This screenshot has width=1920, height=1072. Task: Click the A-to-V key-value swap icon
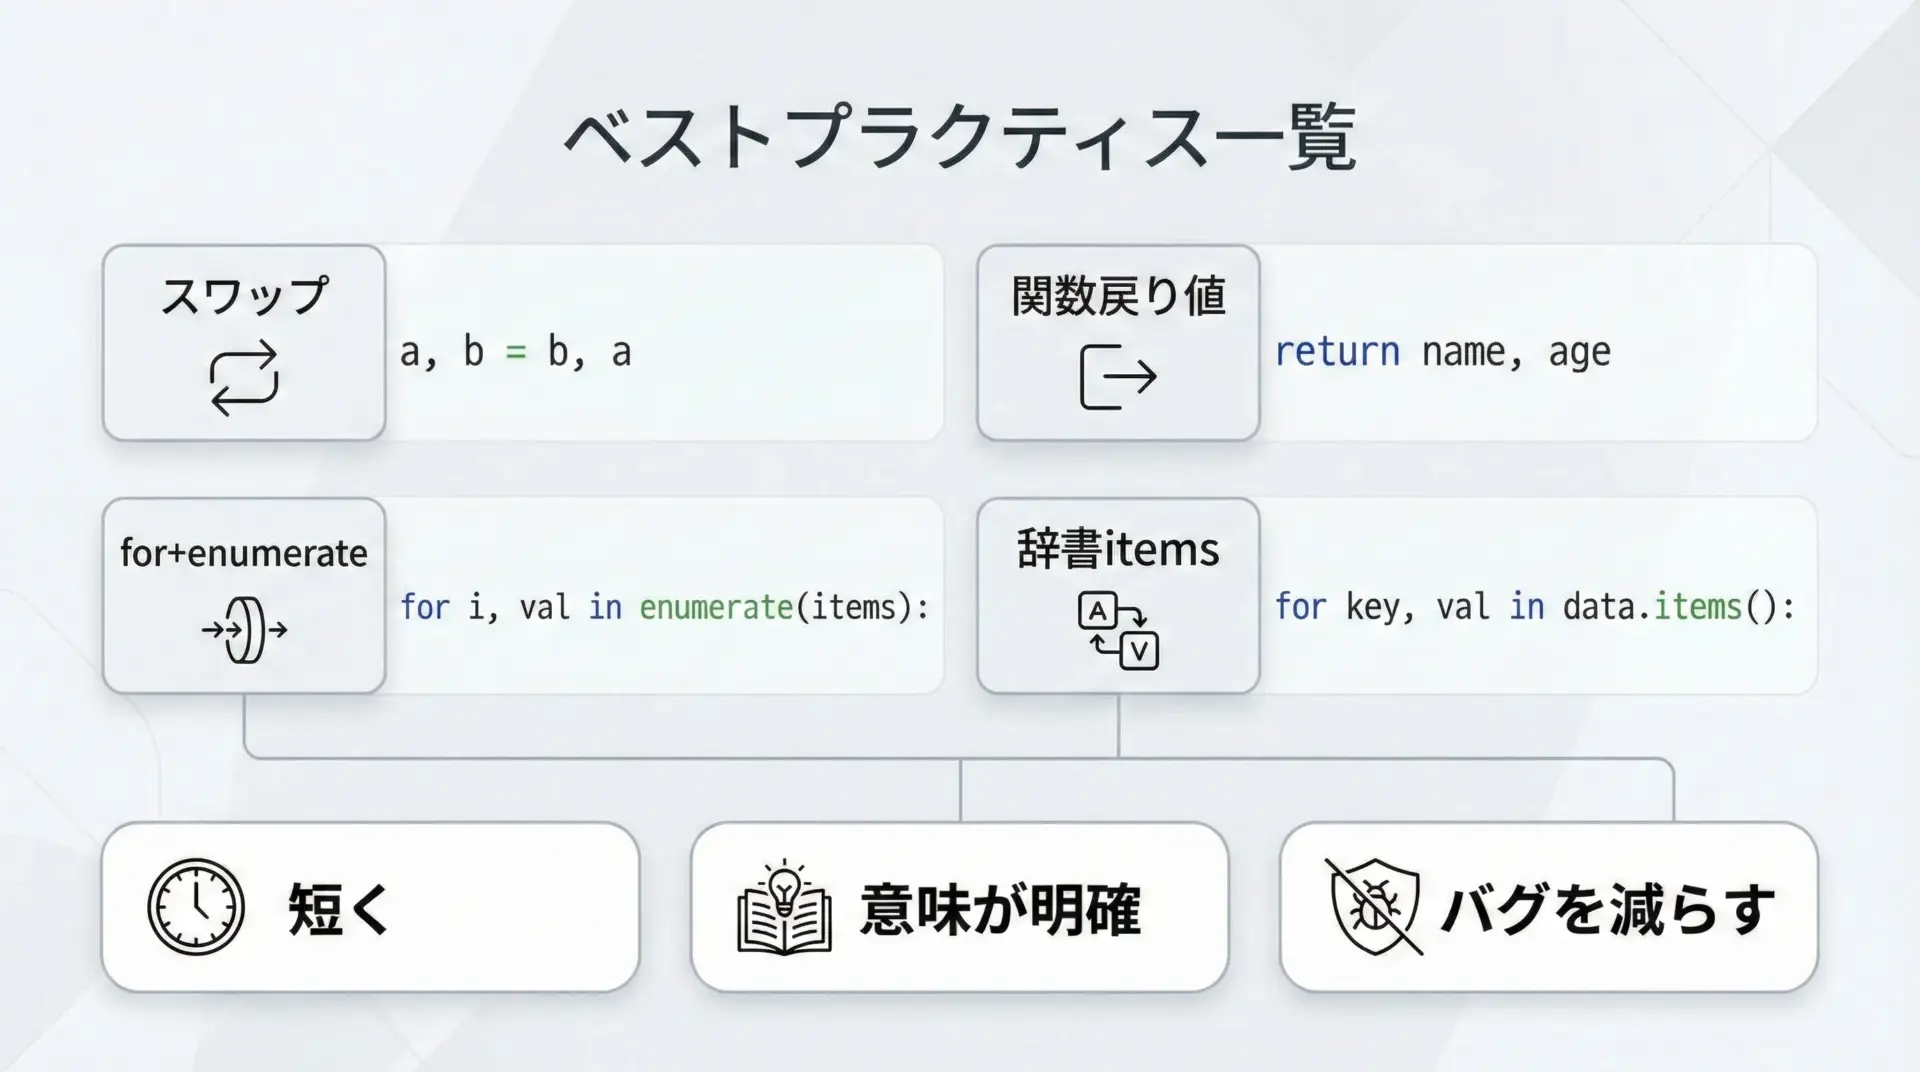[x=1118, y=631]
